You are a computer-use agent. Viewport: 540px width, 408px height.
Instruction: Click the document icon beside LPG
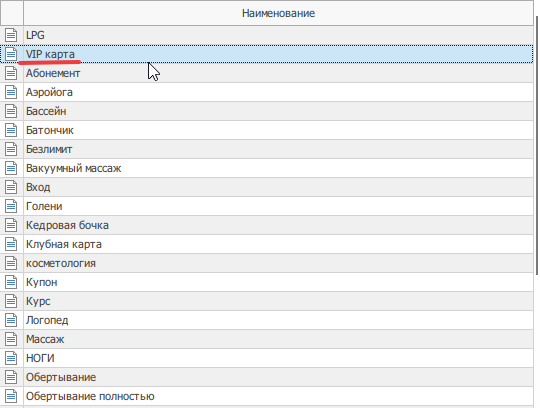tap(11, 35)
